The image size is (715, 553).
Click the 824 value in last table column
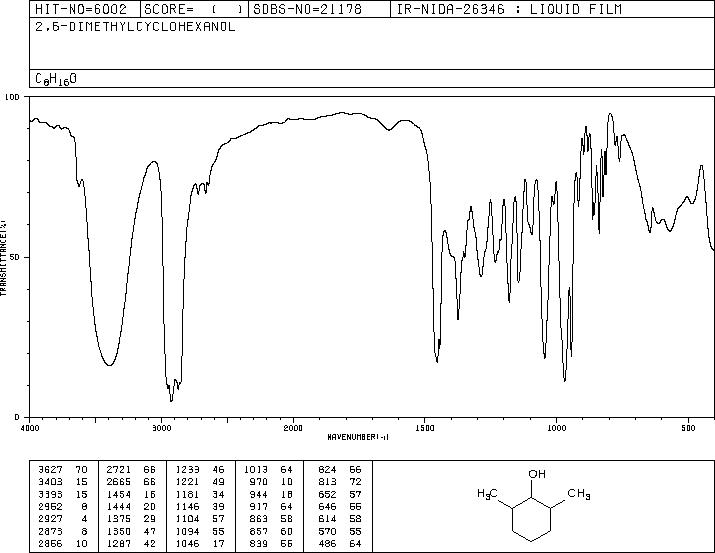click(328, 469)
